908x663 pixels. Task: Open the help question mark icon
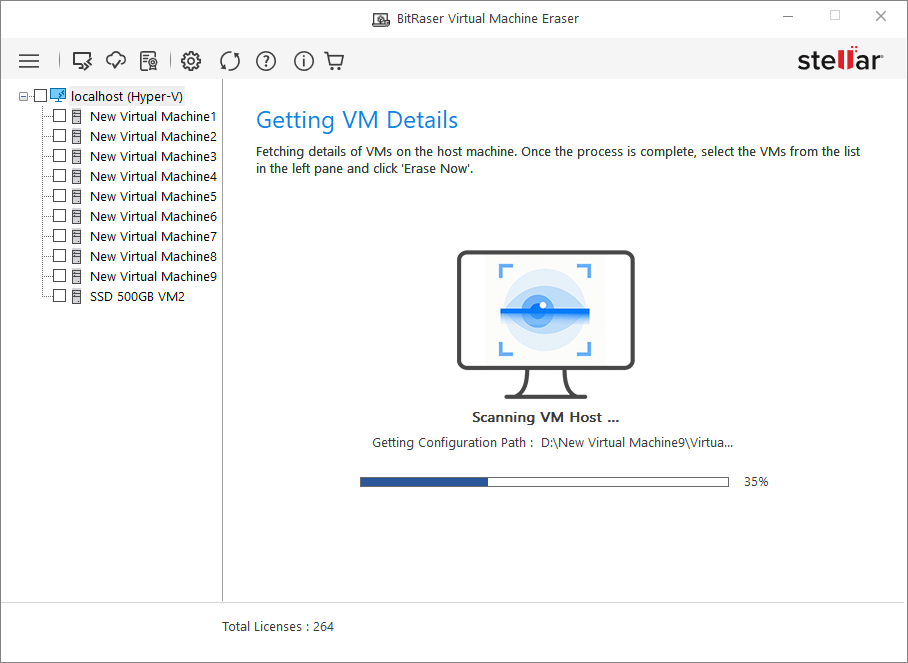(266, 61)
